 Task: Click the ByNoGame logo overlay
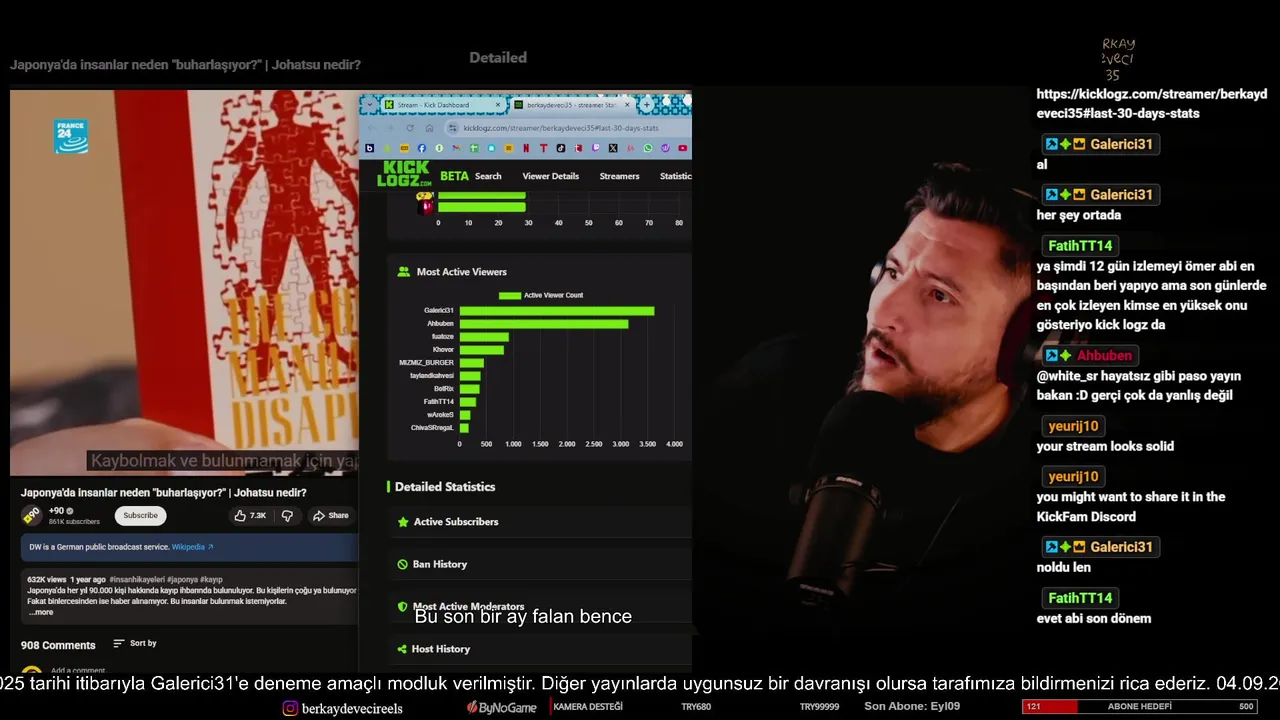click(502, 708)
